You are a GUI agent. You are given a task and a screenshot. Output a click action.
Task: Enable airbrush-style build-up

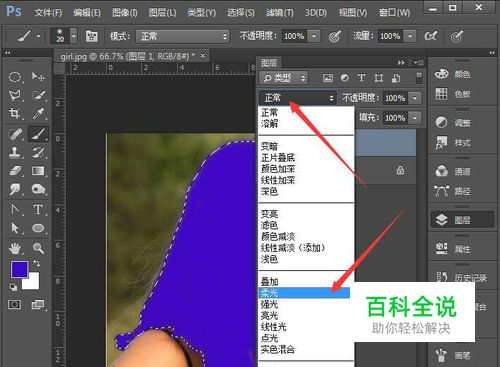[430, 36]
